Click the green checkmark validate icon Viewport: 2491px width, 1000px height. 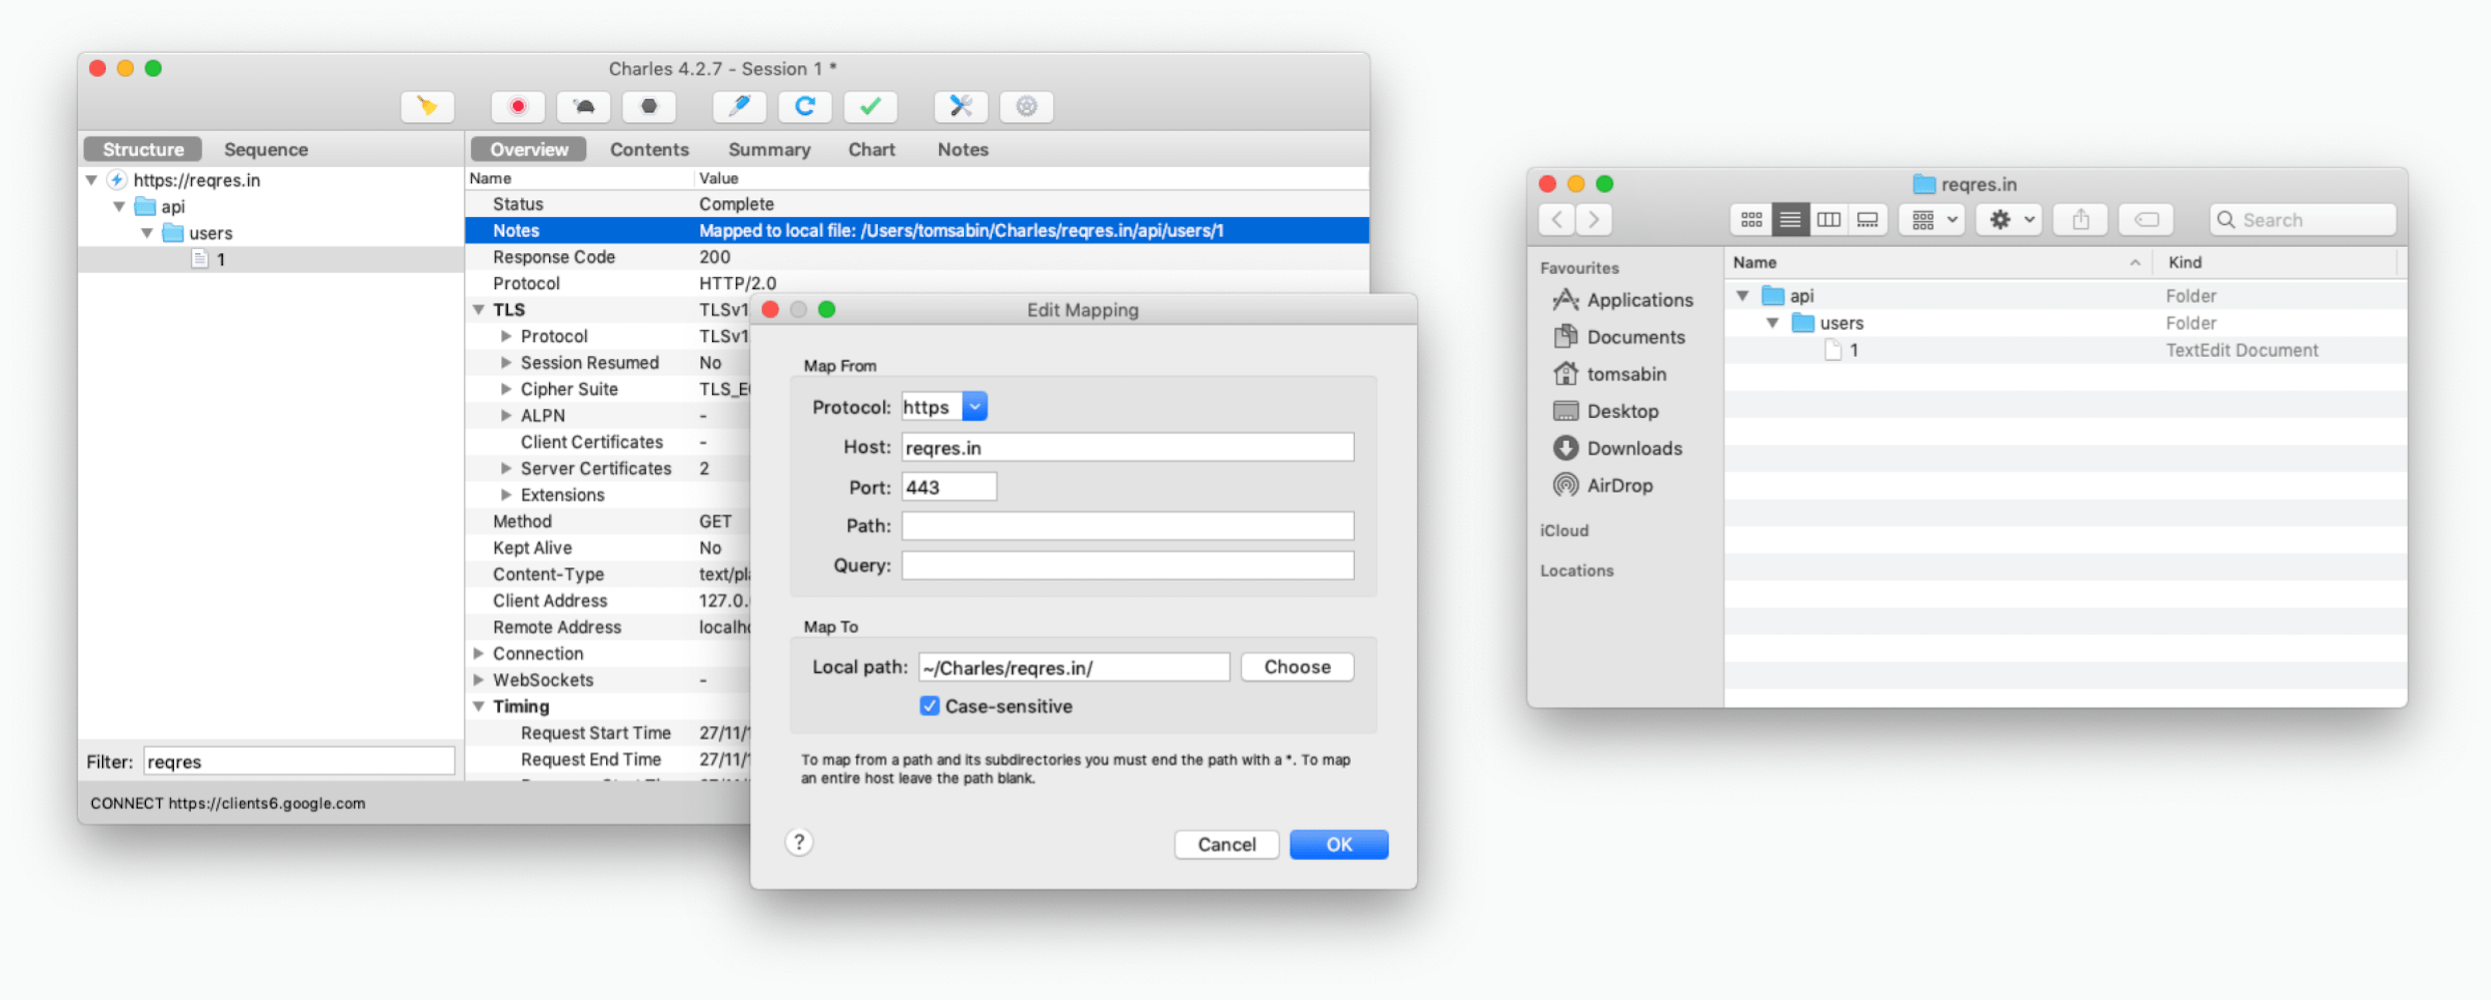tap(871, 106)
